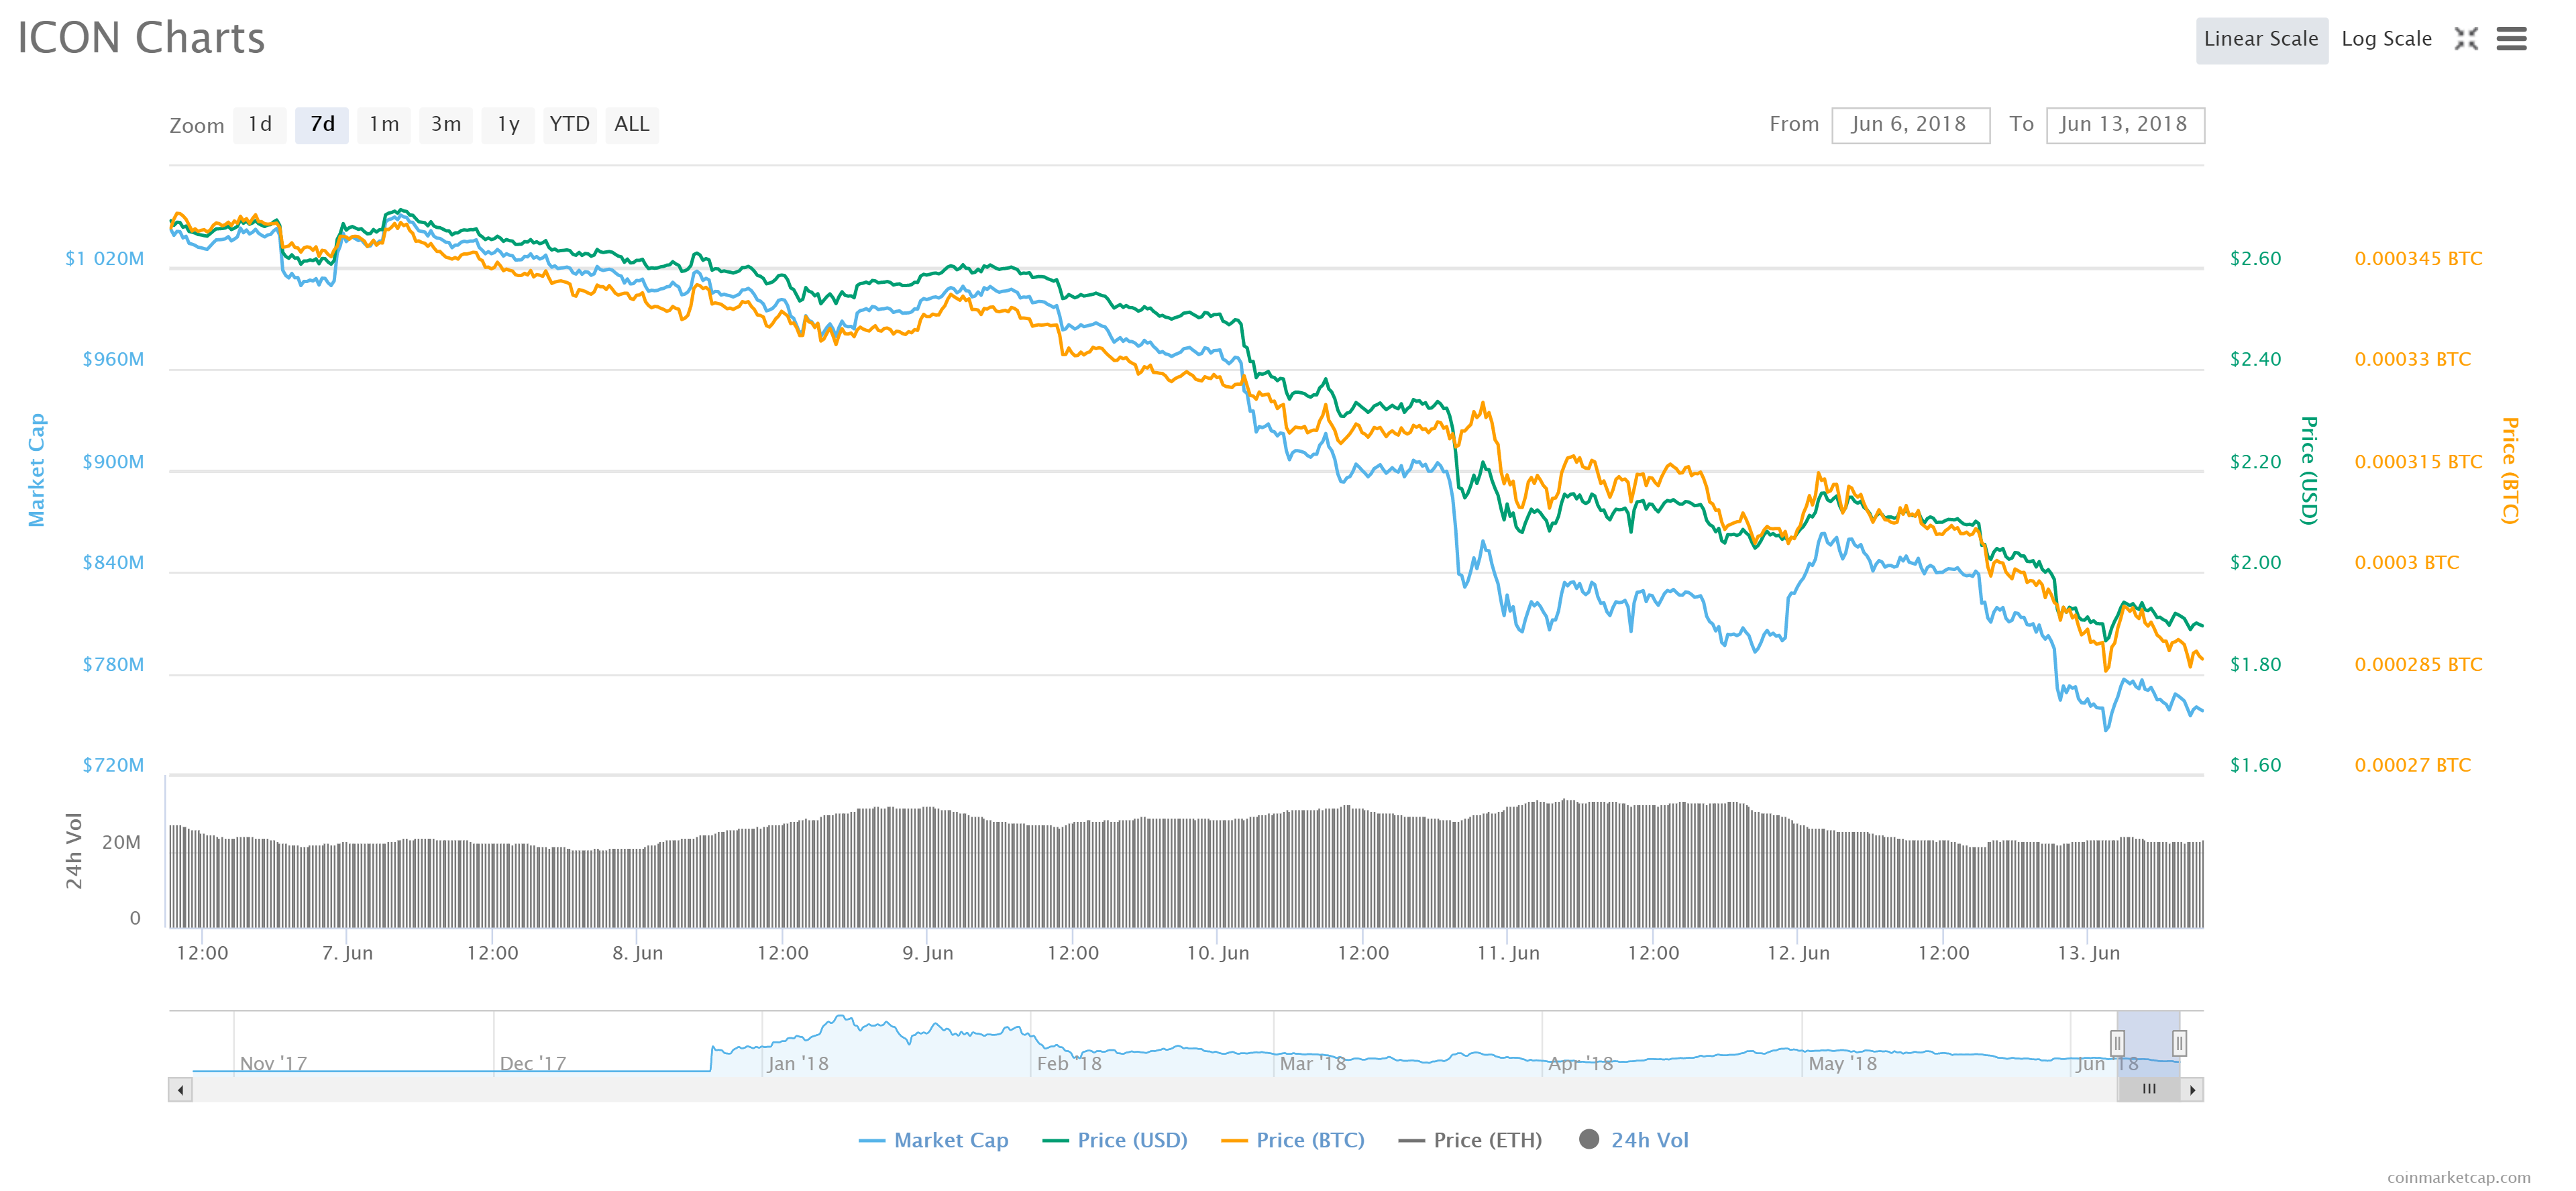Click the '0.0003 BTC' axis label
Image resolution: width=2576 pixels, height=1191 pixels.
[2406, 563]
